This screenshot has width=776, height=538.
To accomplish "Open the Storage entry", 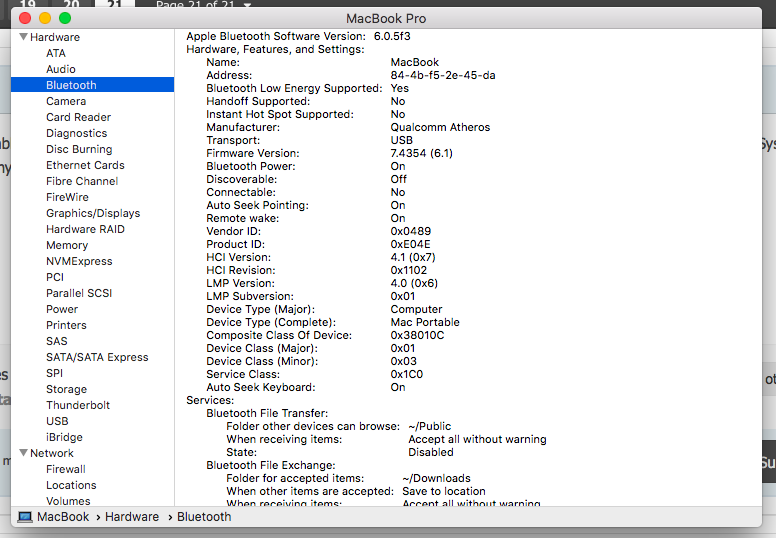I will click(x=66, y=389).
